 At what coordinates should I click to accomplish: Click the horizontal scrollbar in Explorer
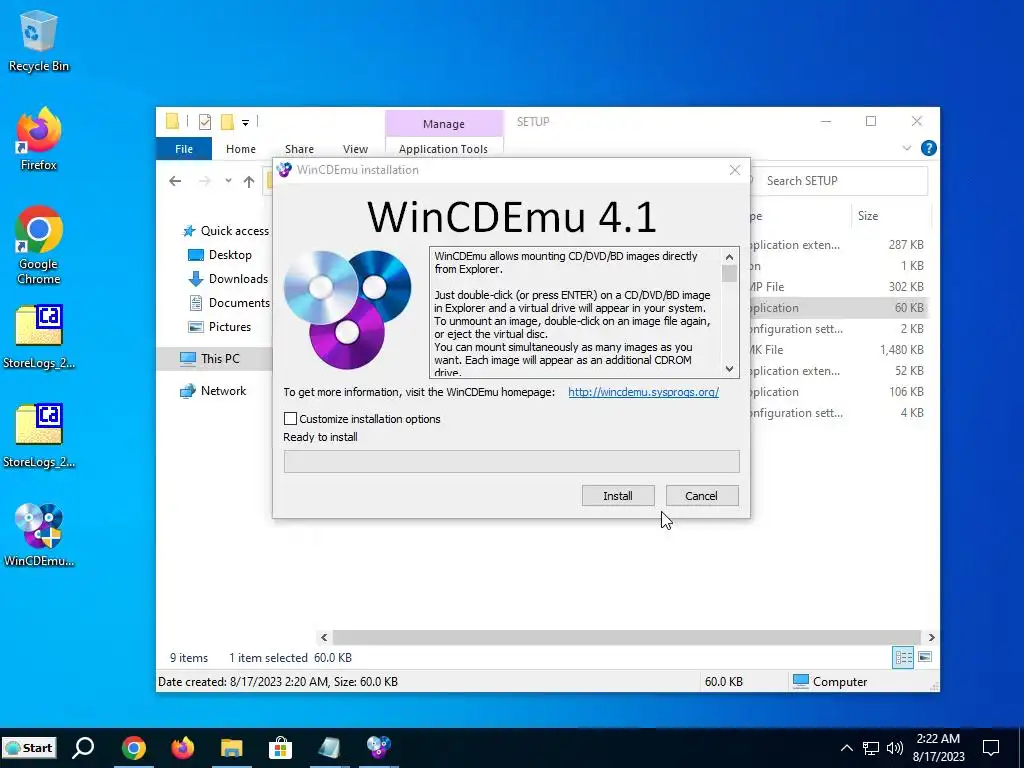(626, 637)
